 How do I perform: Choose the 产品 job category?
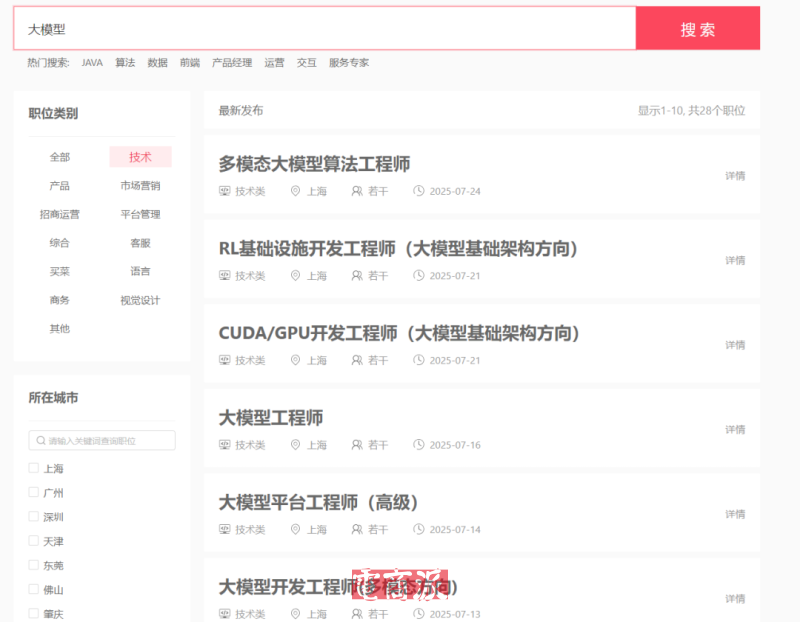tap(60, 186)
